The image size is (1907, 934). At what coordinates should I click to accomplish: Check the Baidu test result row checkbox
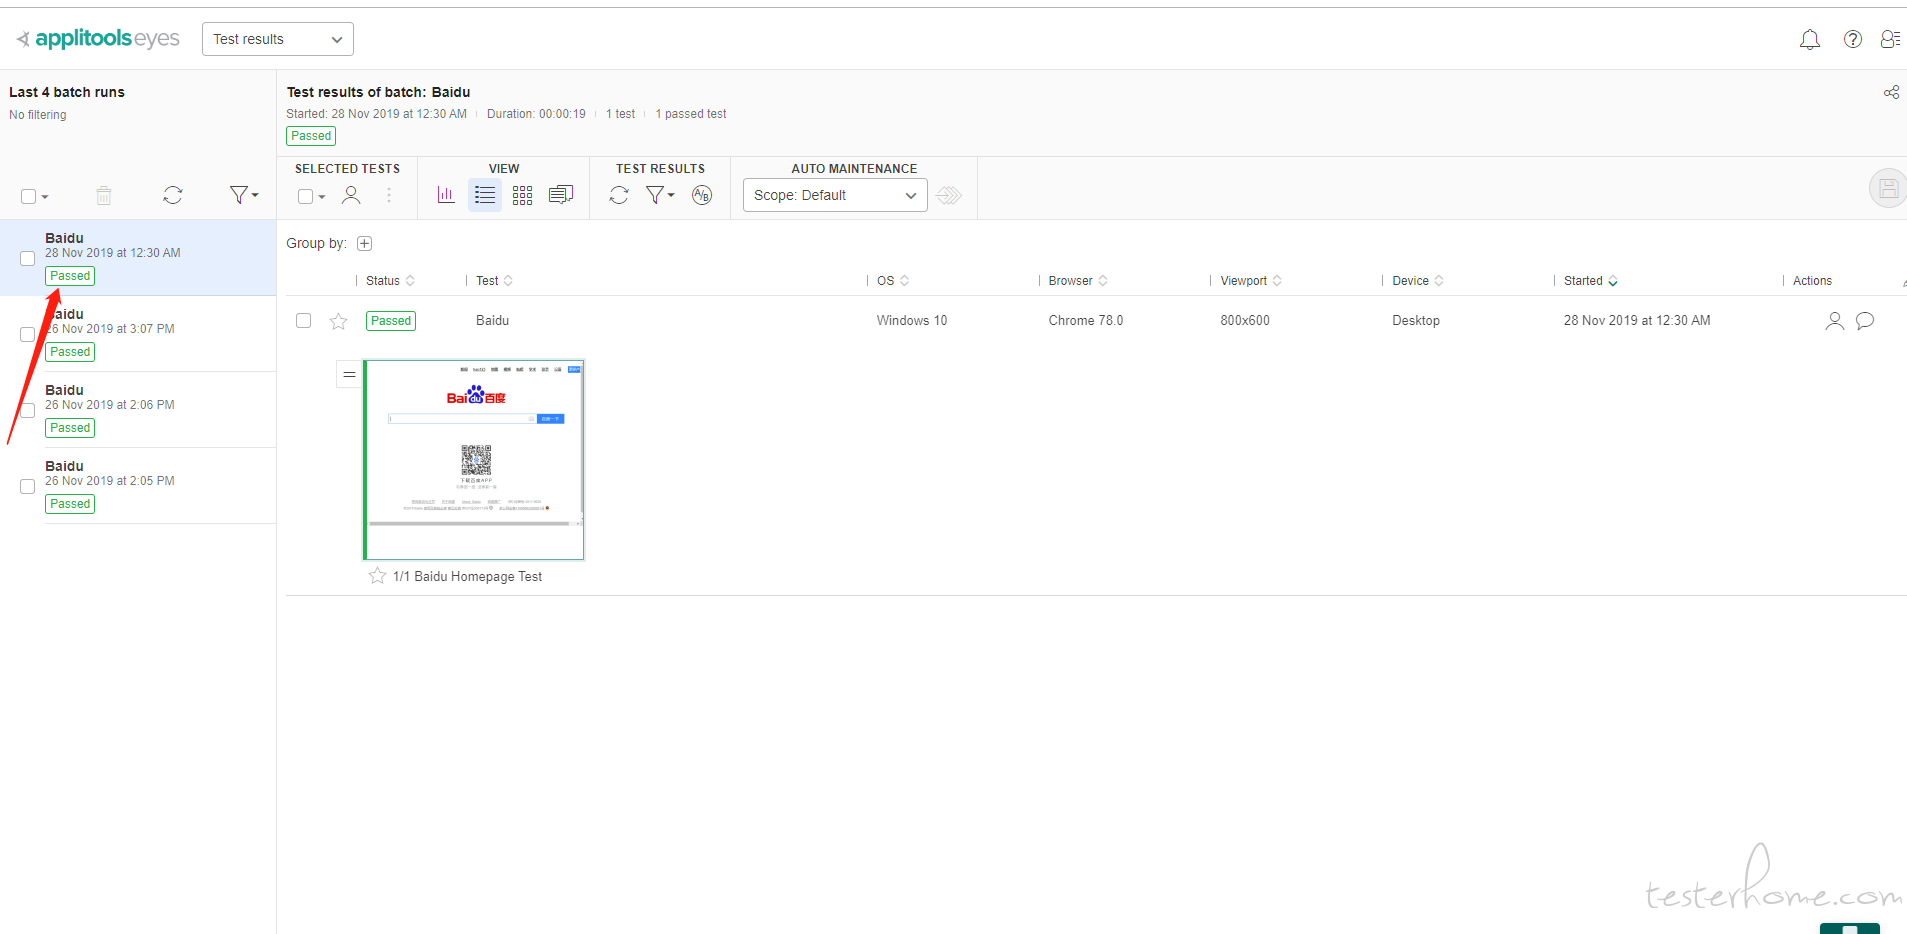(x=303, y=320)
